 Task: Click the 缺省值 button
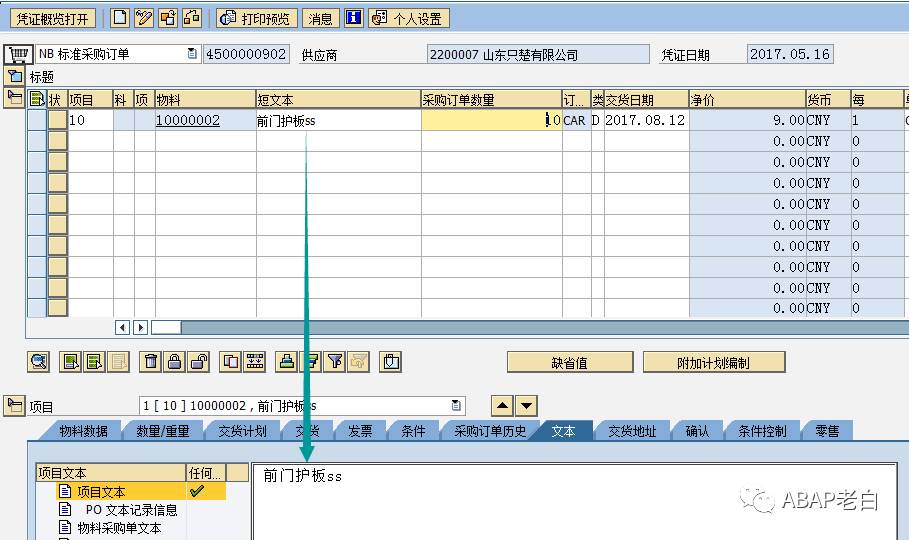[x=570, y=363]
